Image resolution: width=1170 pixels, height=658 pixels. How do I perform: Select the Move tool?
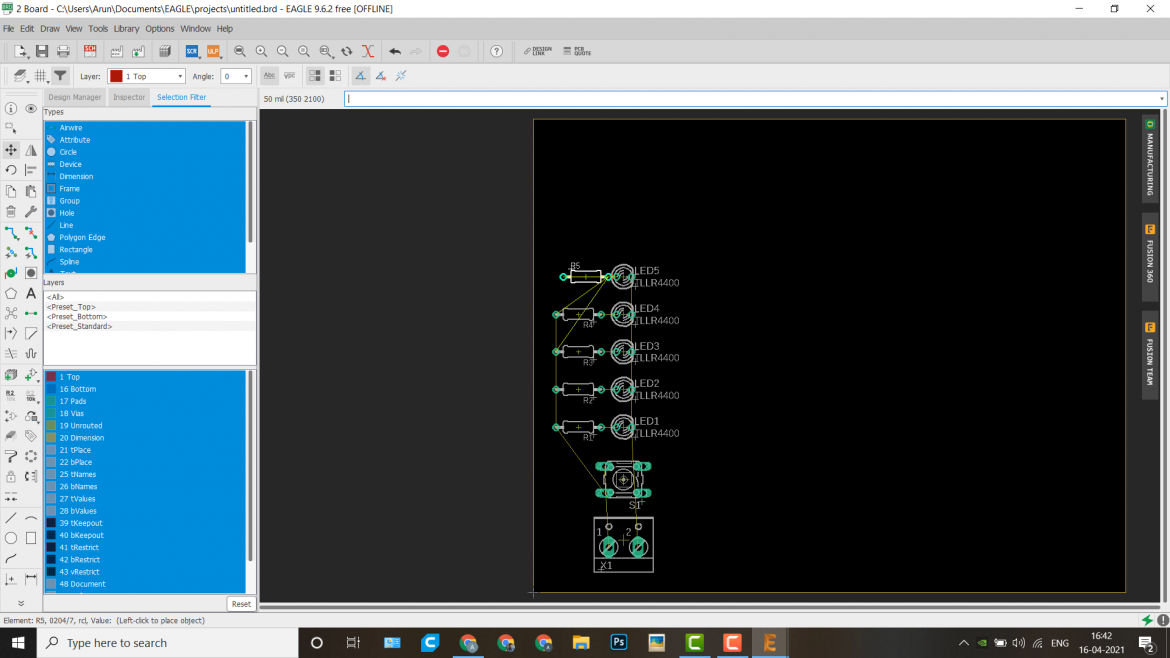coord(11,150)
